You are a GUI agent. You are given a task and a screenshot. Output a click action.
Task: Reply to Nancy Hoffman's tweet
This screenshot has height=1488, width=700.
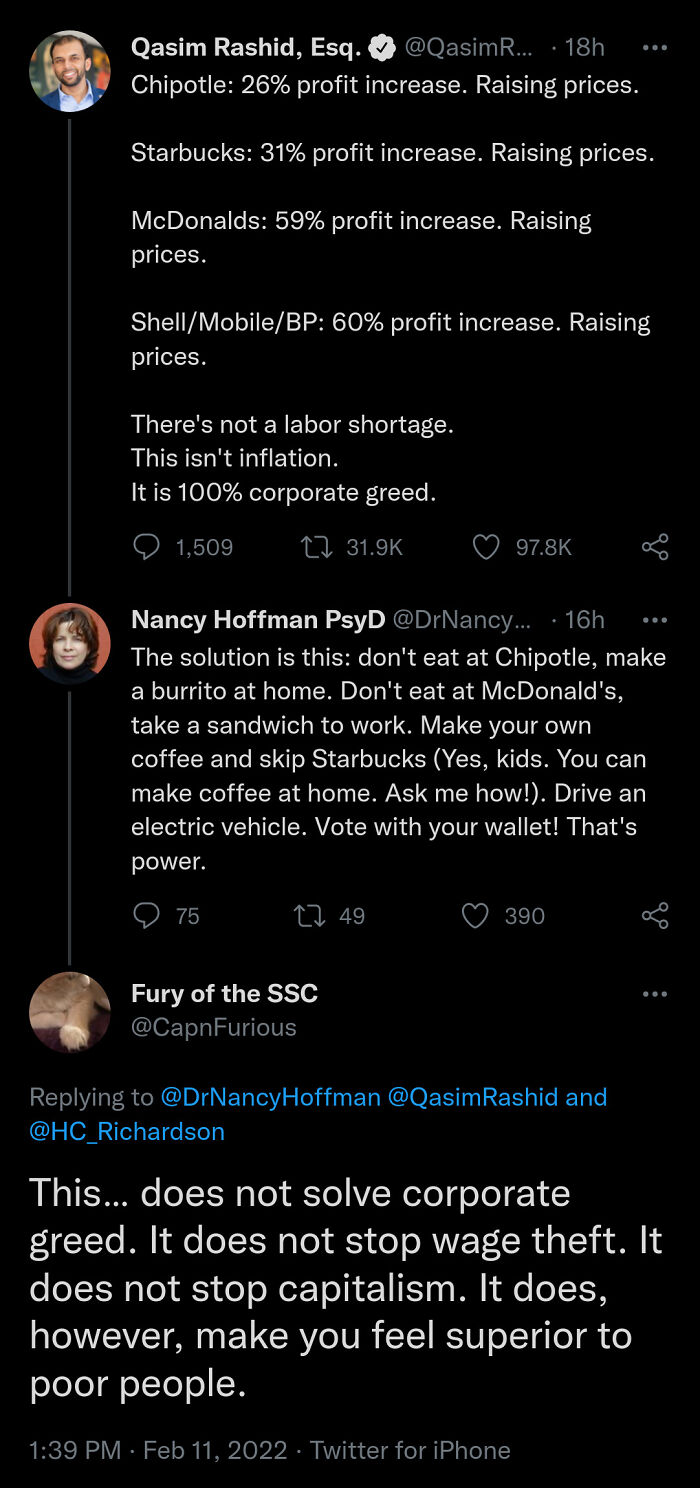[x=147, y=915]
